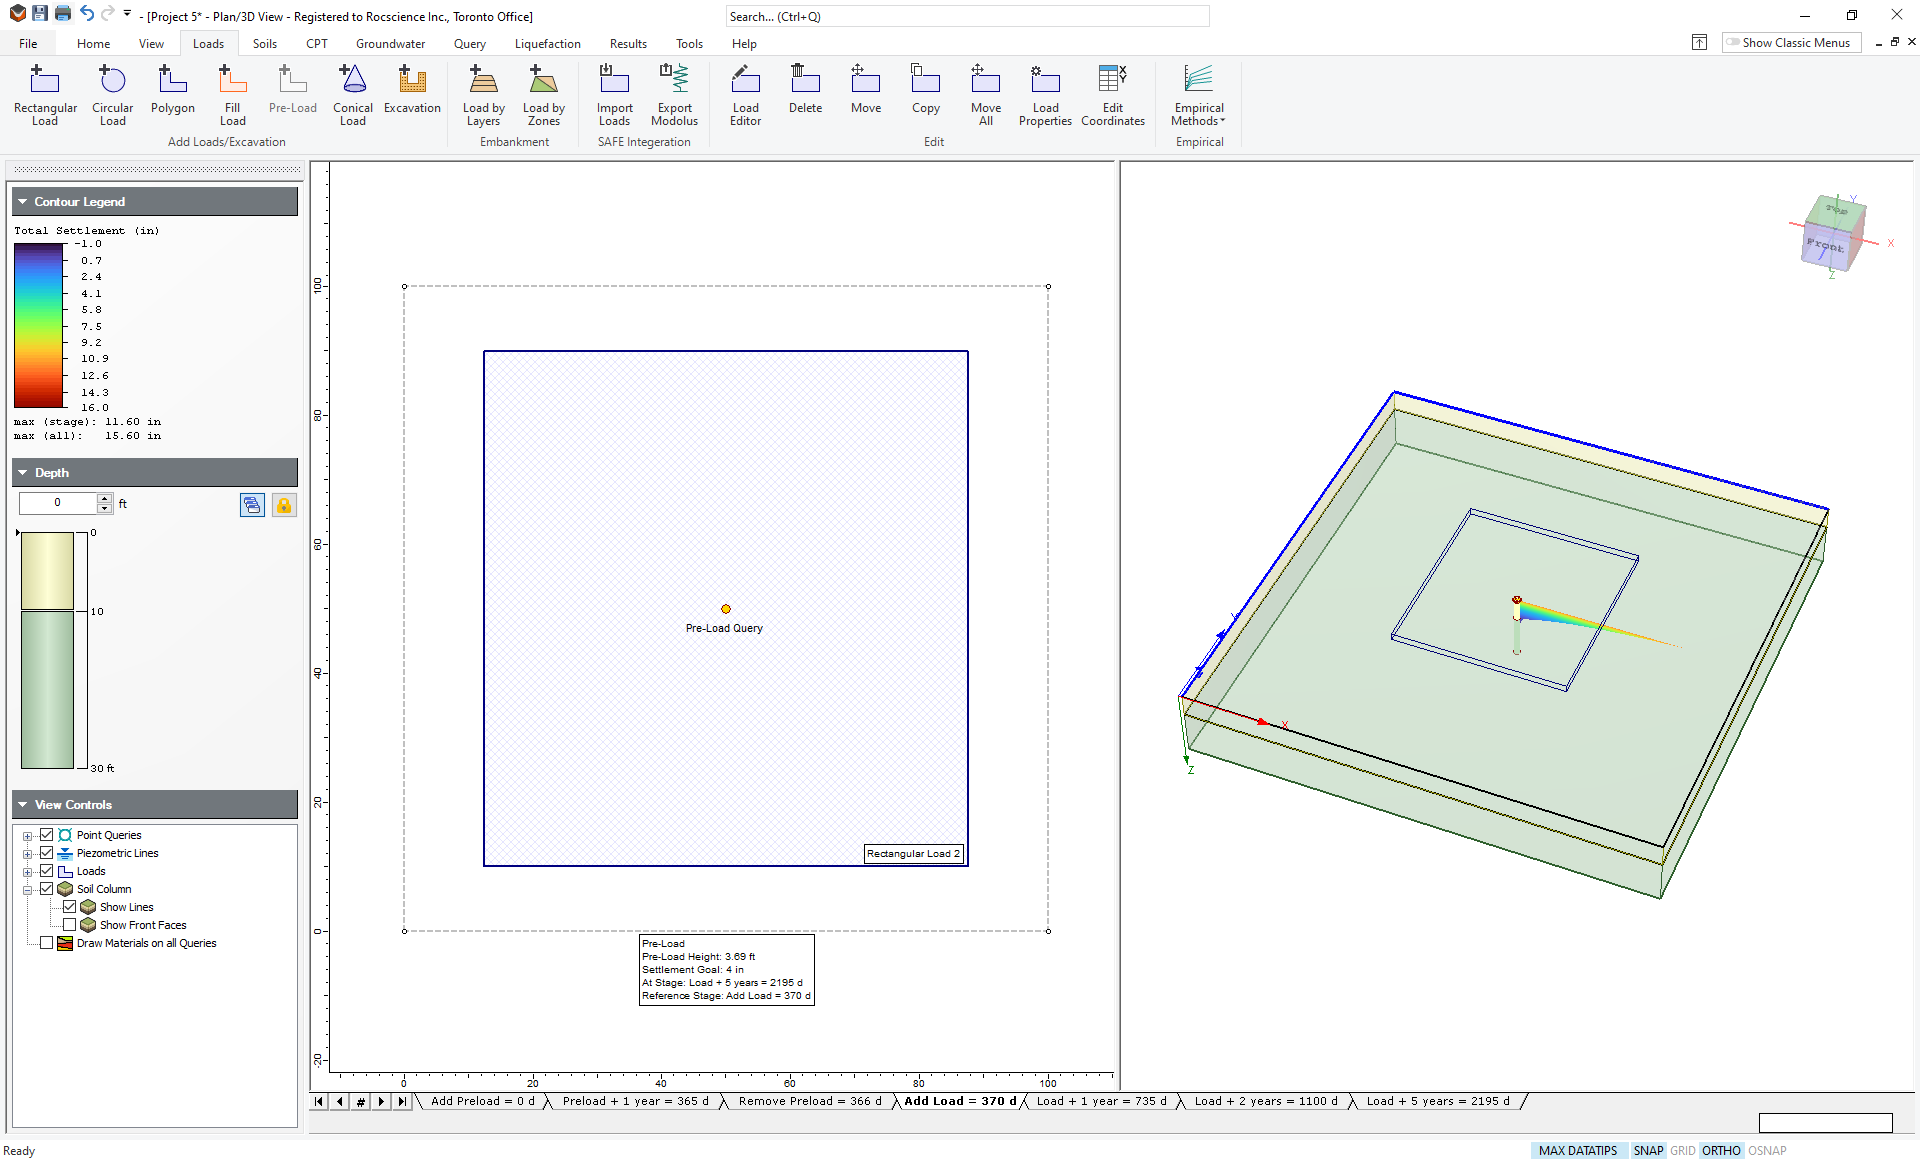Viewport: 1920px width, 1160px height.
Task: Click Show Classic Menus button
Action: [1790, 43]
